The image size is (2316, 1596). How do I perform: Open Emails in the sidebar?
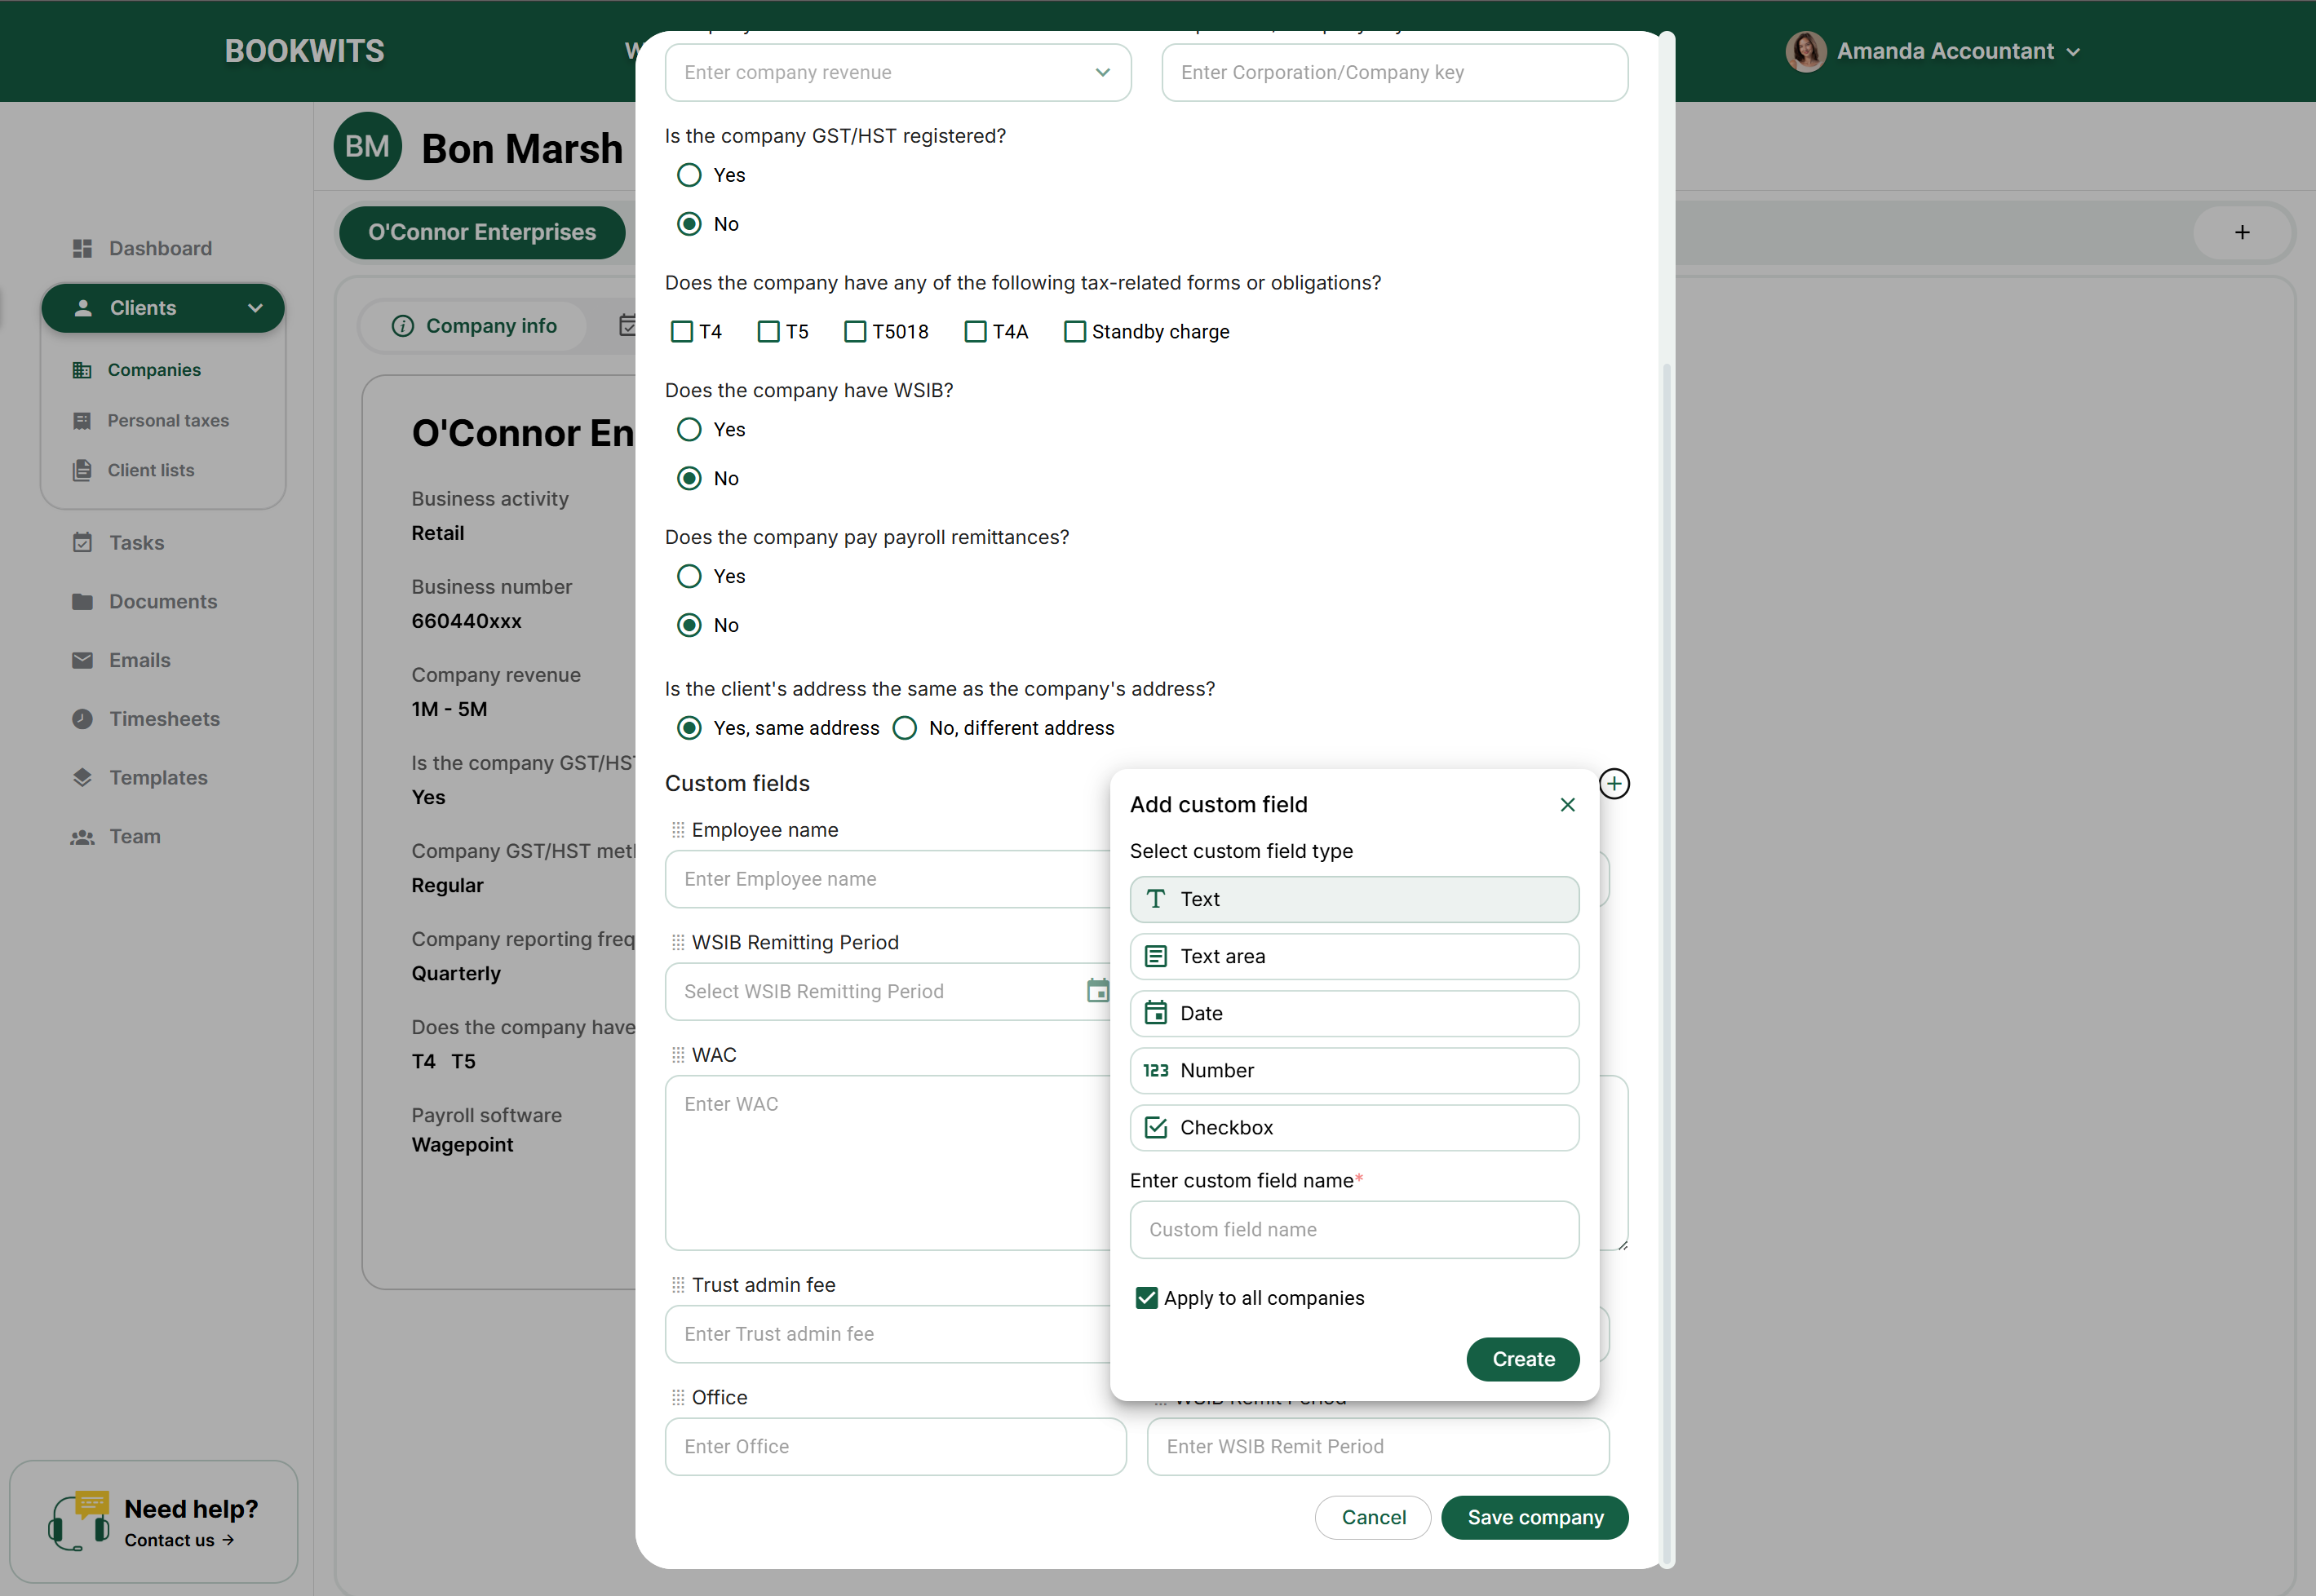(121, 660)
